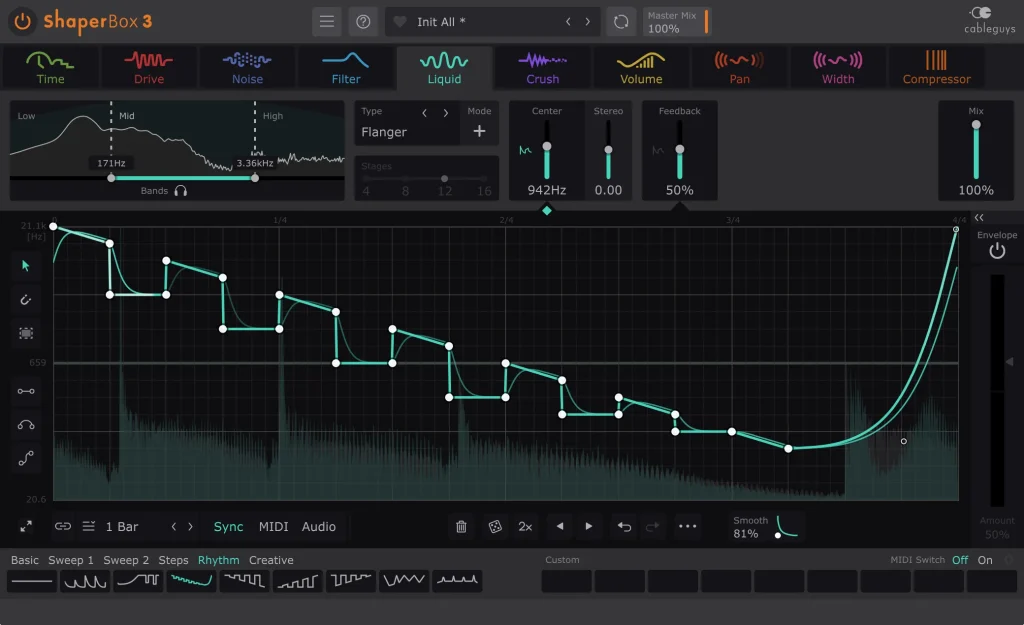
Task: Toggle the Envelope power button
Action: (x=997, y=251)
